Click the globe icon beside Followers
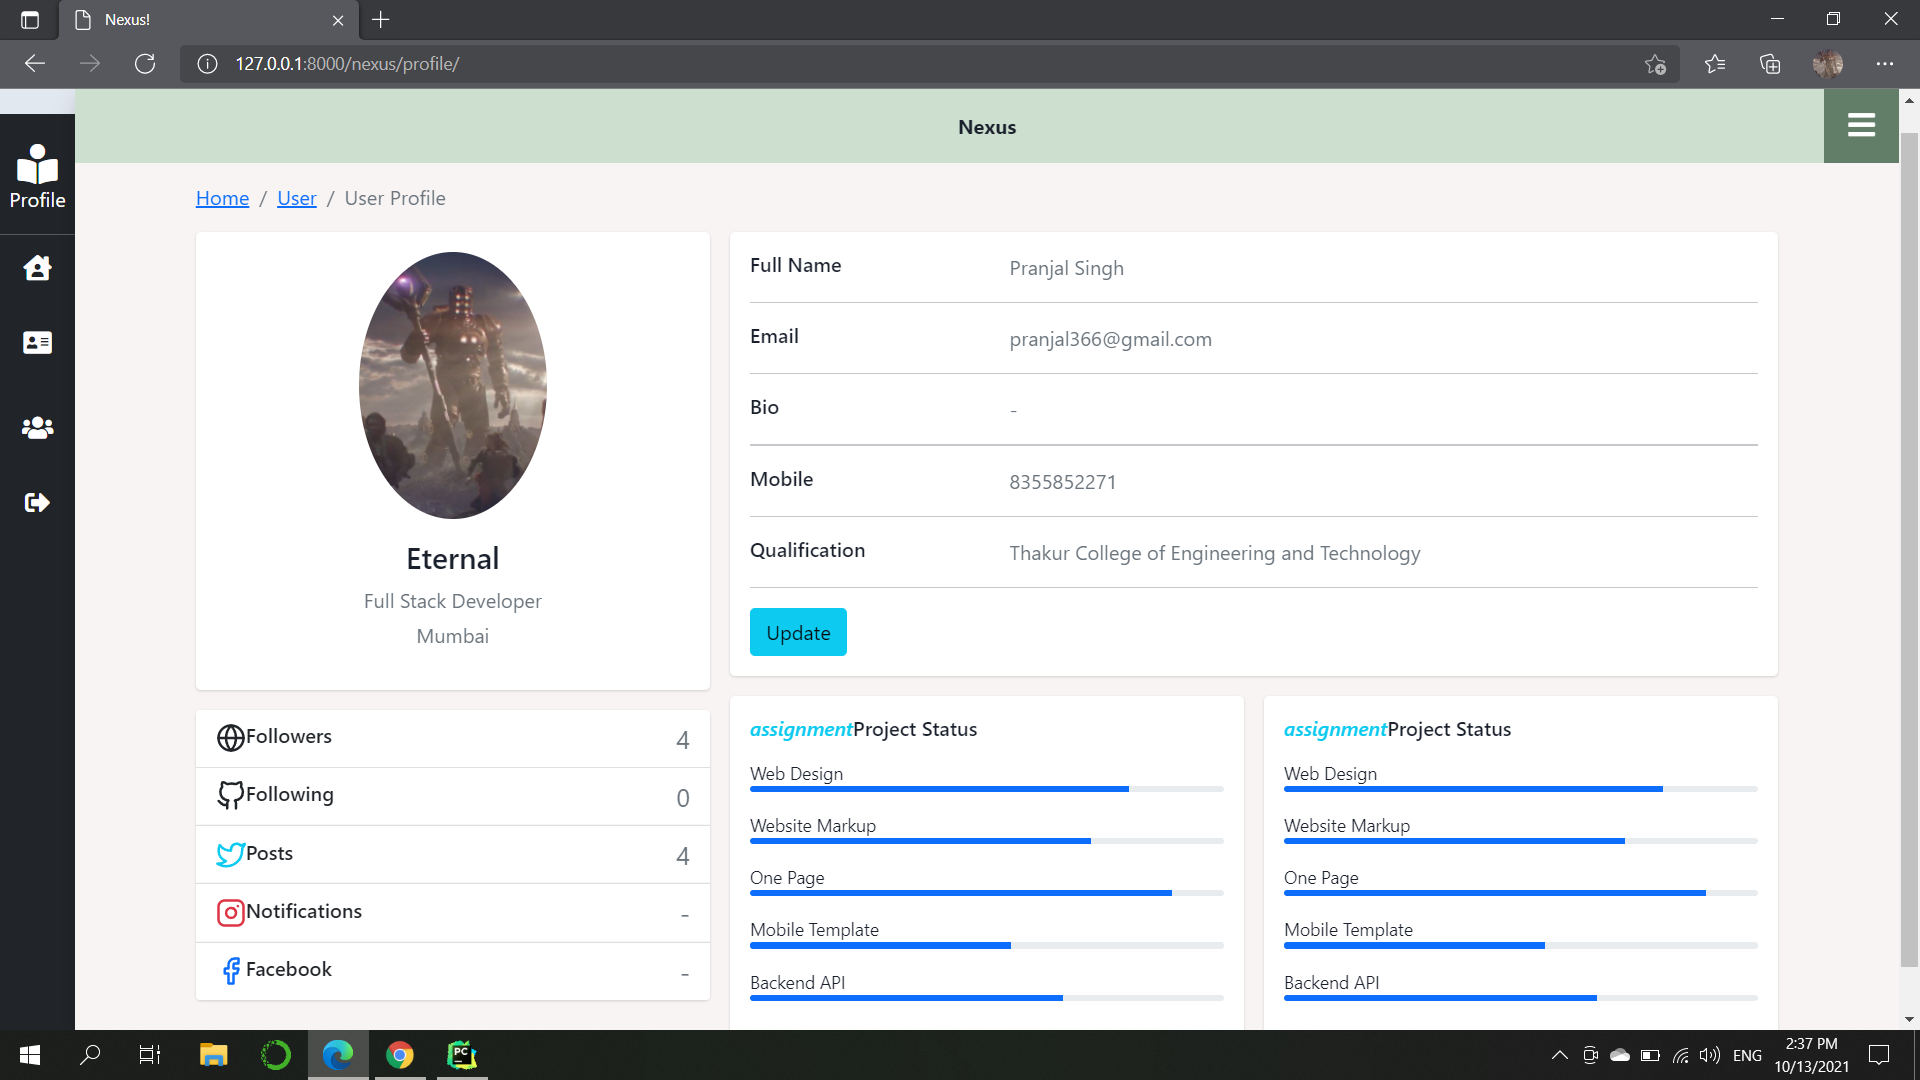The width and height of the screenshot is (1920, 1080). coord(229,738)
